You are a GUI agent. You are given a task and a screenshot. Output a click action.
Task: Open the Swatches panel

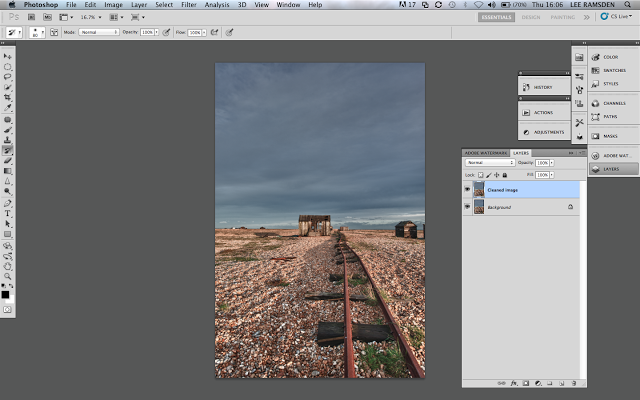click(x=613, y=70)
